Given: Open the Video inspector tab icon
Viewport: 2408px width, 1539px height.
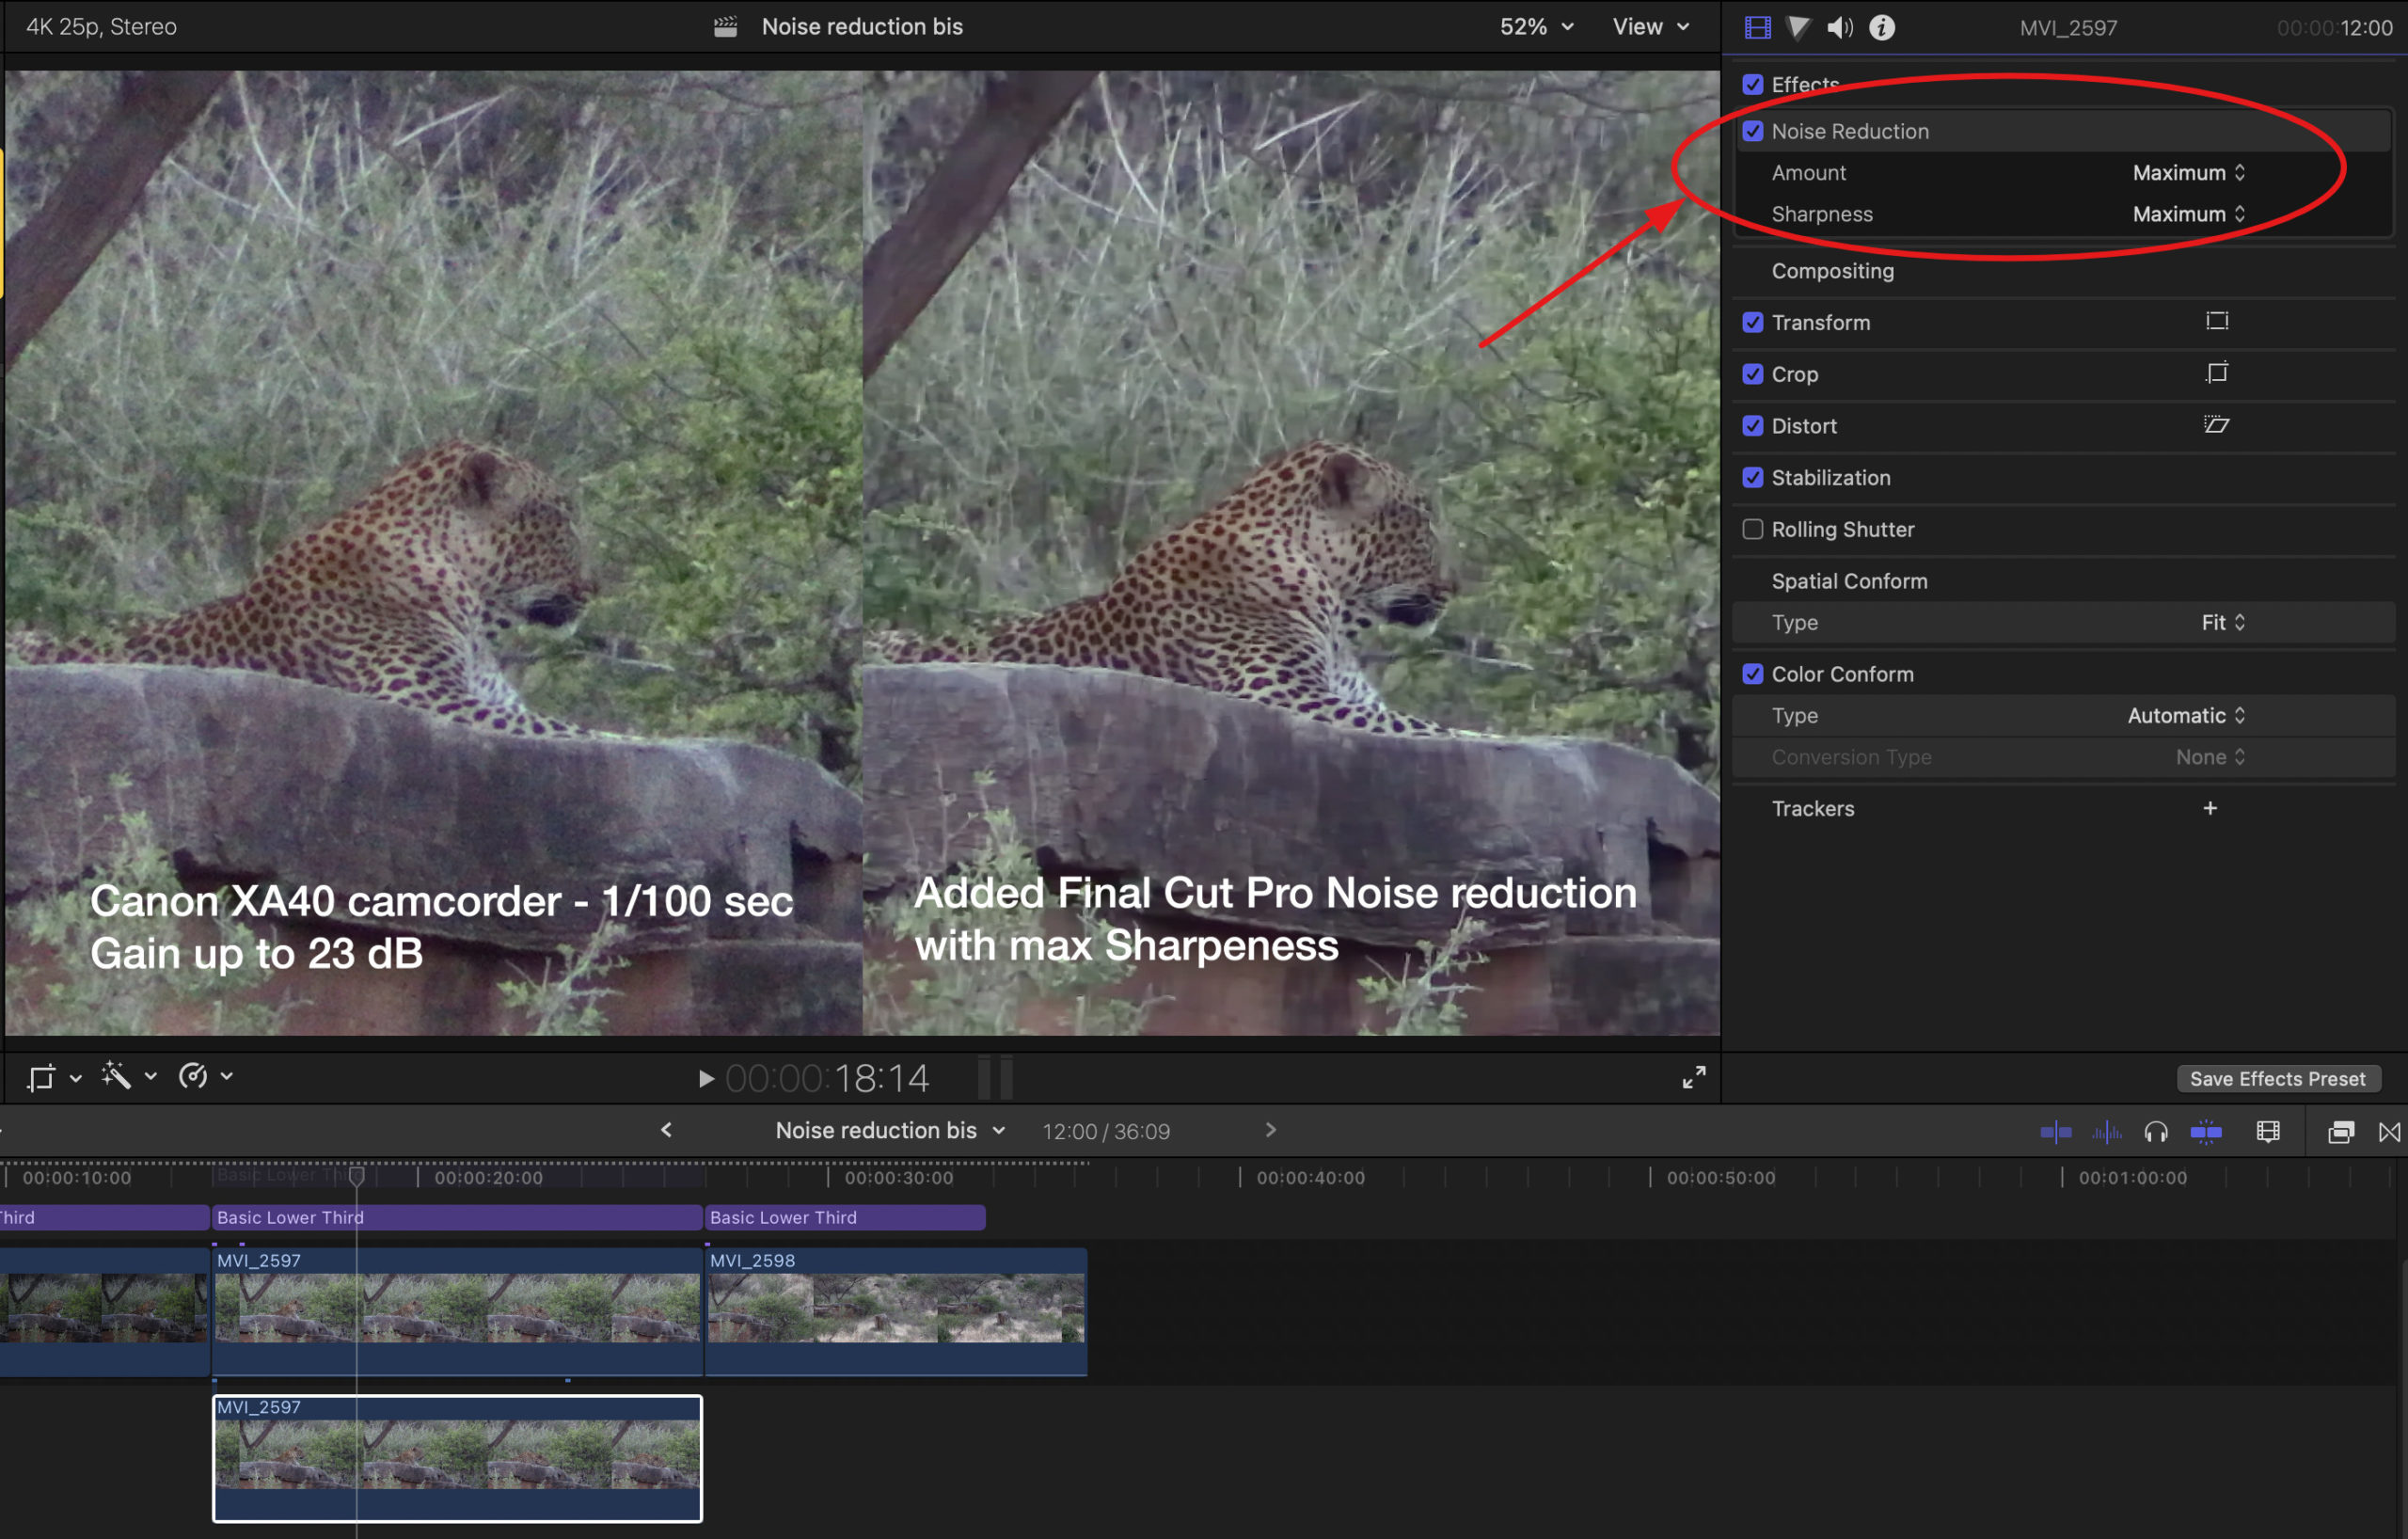Looking at the screenshot, I should [1757, 27].
